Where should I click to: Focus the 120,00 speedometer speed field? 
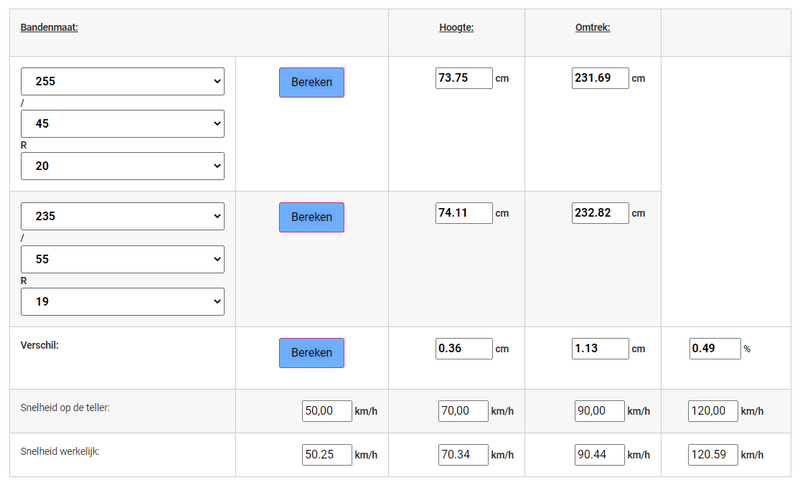(x=714, y=411)
